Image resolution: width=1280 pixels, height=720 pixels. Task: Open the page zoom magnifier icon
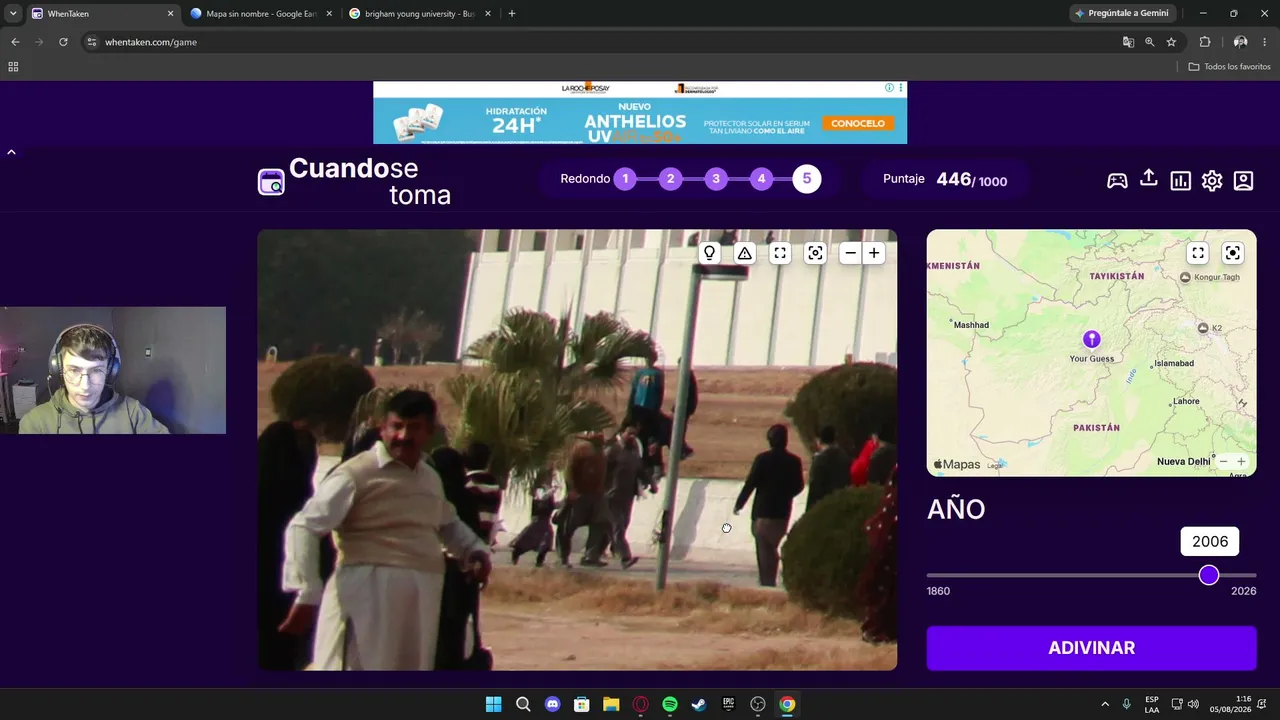[x=1150, y=42]
